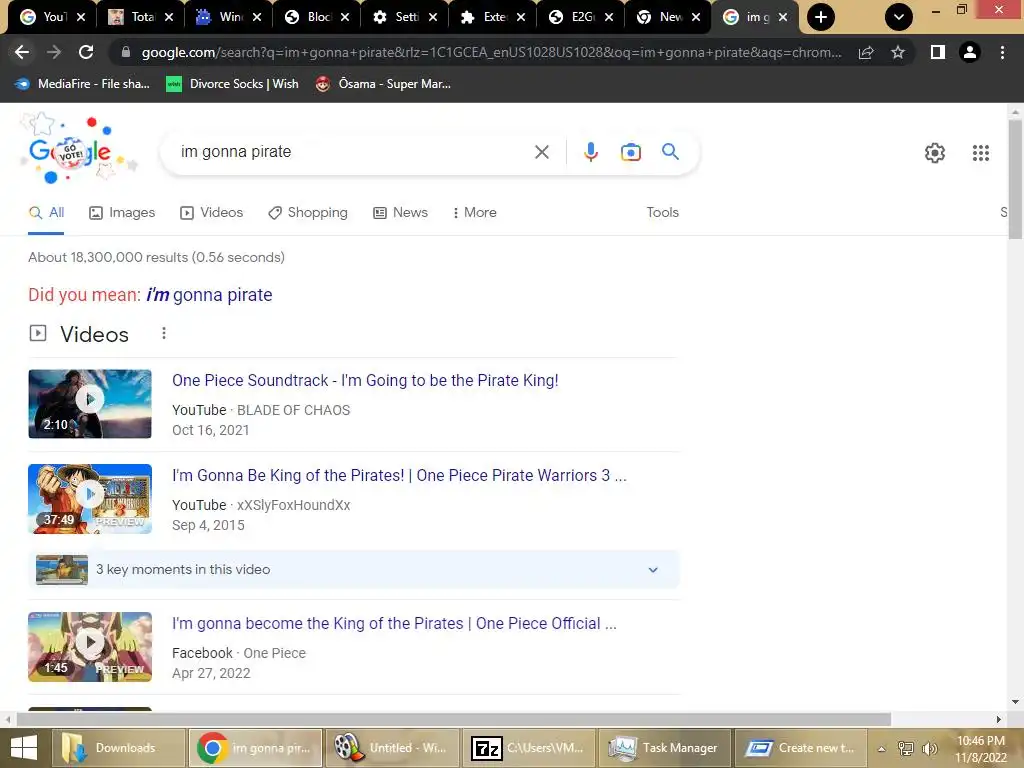The height and width of the screenshot is (768, 1024).
Task: Switch to the Videos results tab
Action: tap(212, 212)
